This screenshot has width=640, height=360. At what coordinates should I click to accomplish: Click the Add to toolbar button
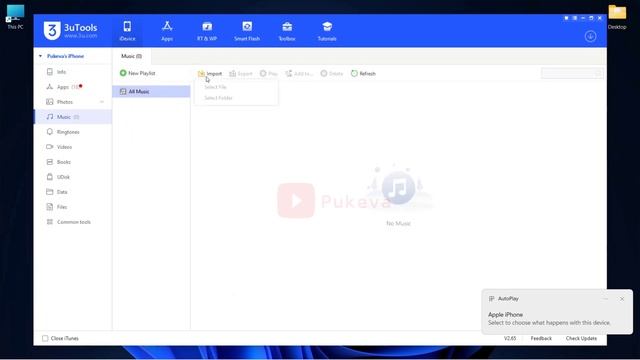click(x=299, y=73)
